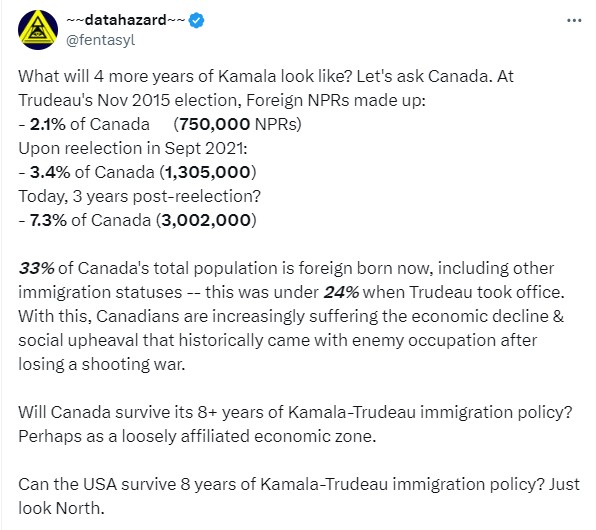Click the @fentasyl handle
Viewport: 596px width, 530px height.
tap(101, 40)
